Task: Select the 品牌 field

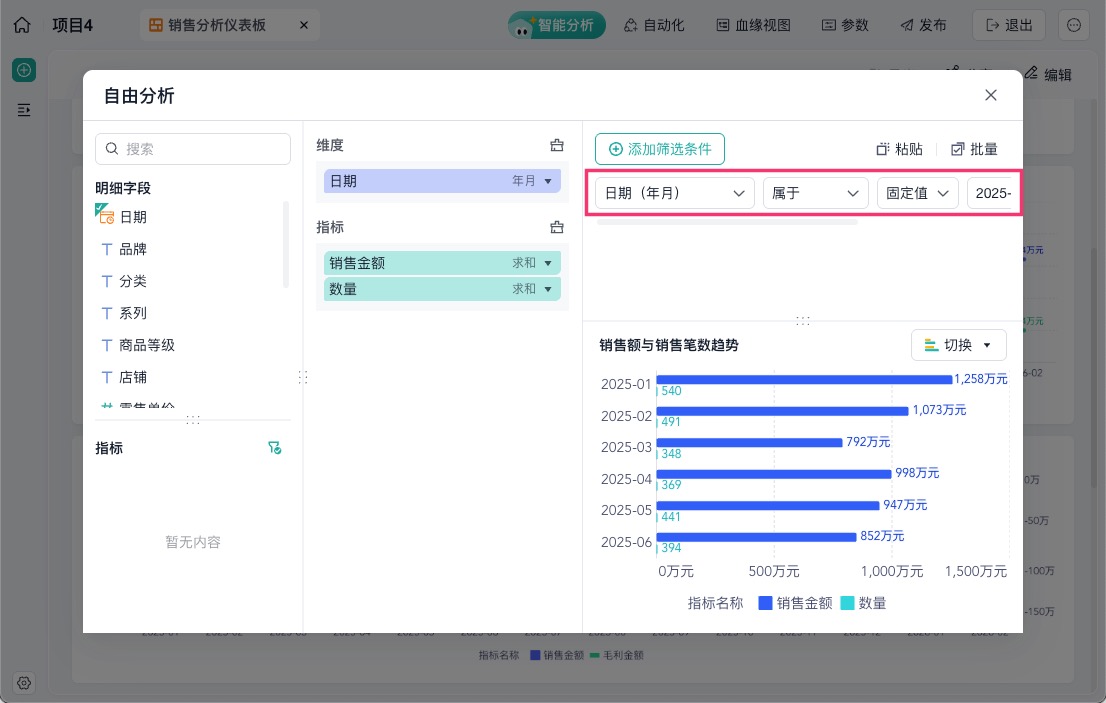Action: 133,249
